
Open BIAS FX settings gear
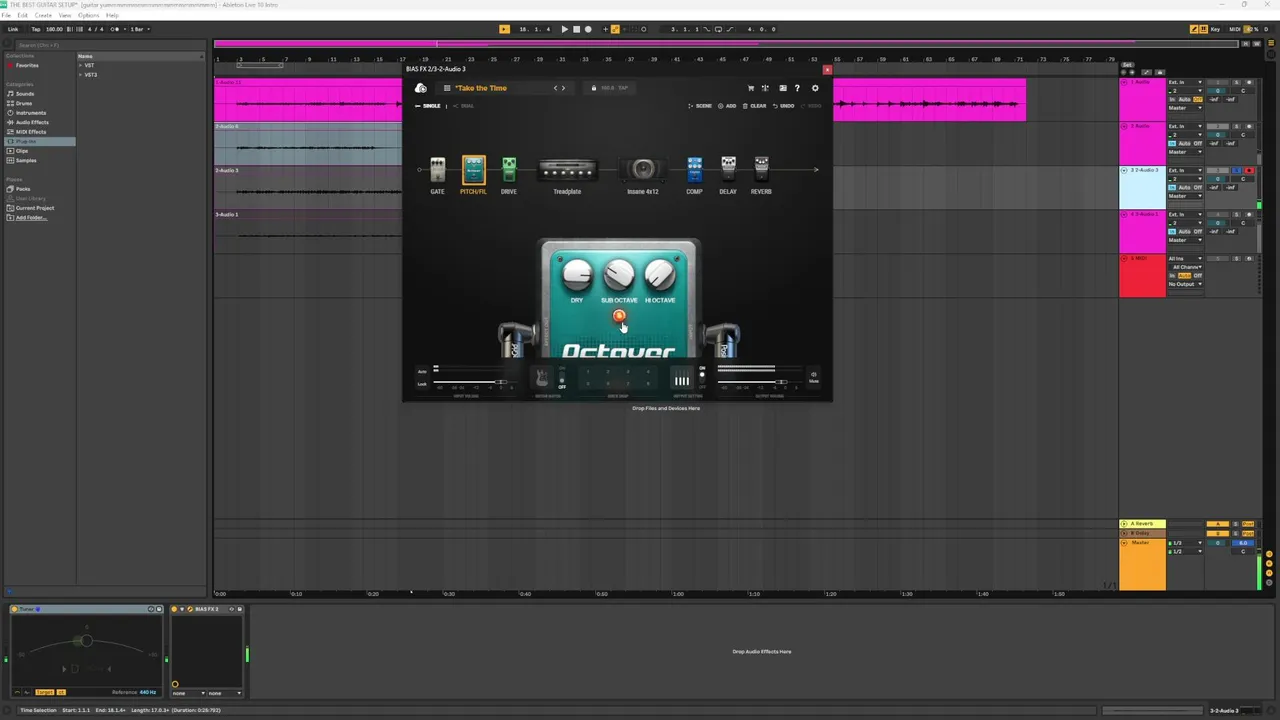pyautogui.click(x=815, y=88)
